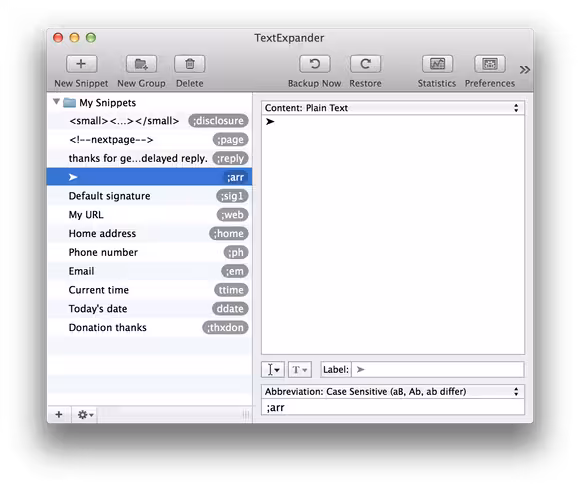Click the Restore icon
This screenshot has width=580, height=488.
point(365,64)
